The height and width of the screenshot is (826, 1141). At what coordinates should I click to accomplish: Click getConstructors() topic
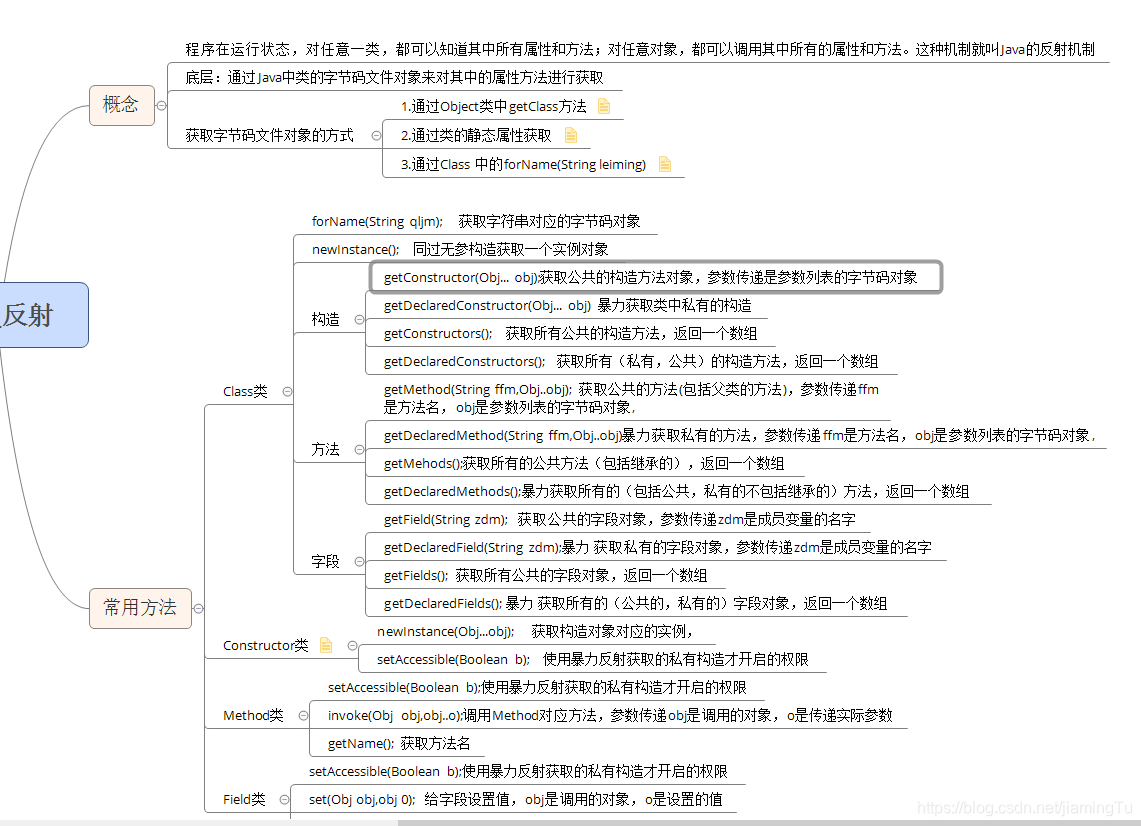(570, 333)
